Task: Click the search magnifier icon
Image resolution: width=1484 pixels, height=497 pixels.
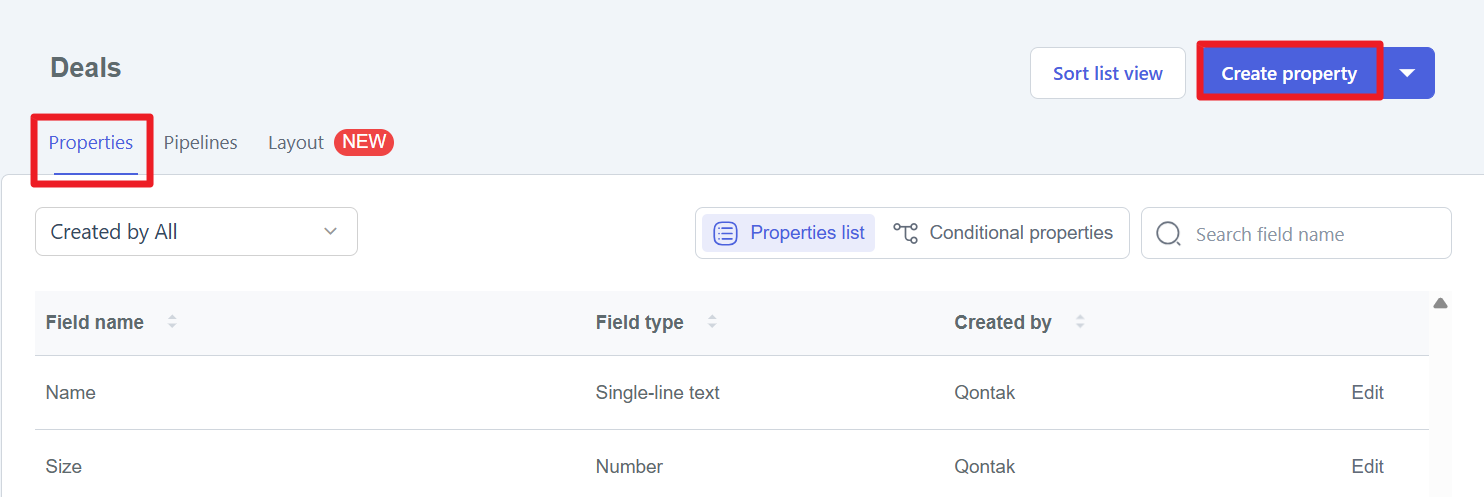Action: [1168, 234]
